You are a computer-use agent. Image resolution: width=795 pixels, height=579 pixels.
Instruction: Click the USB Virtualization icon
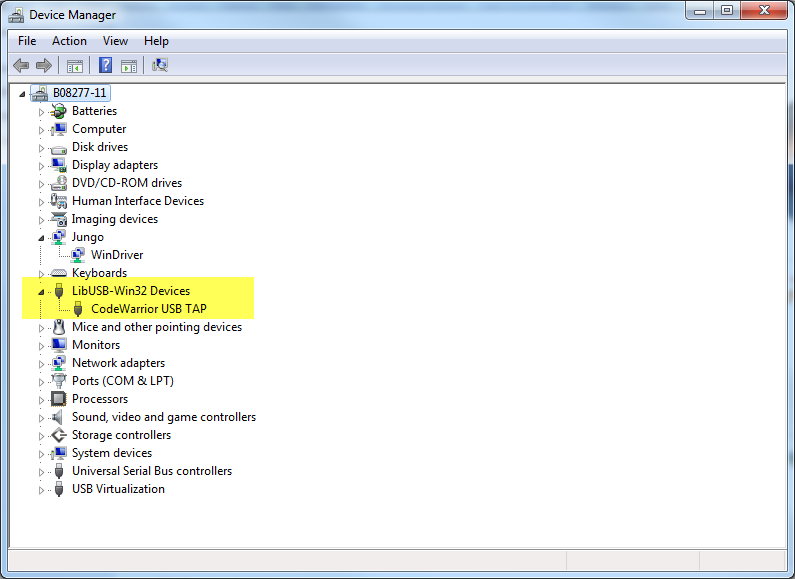(59, 489)
